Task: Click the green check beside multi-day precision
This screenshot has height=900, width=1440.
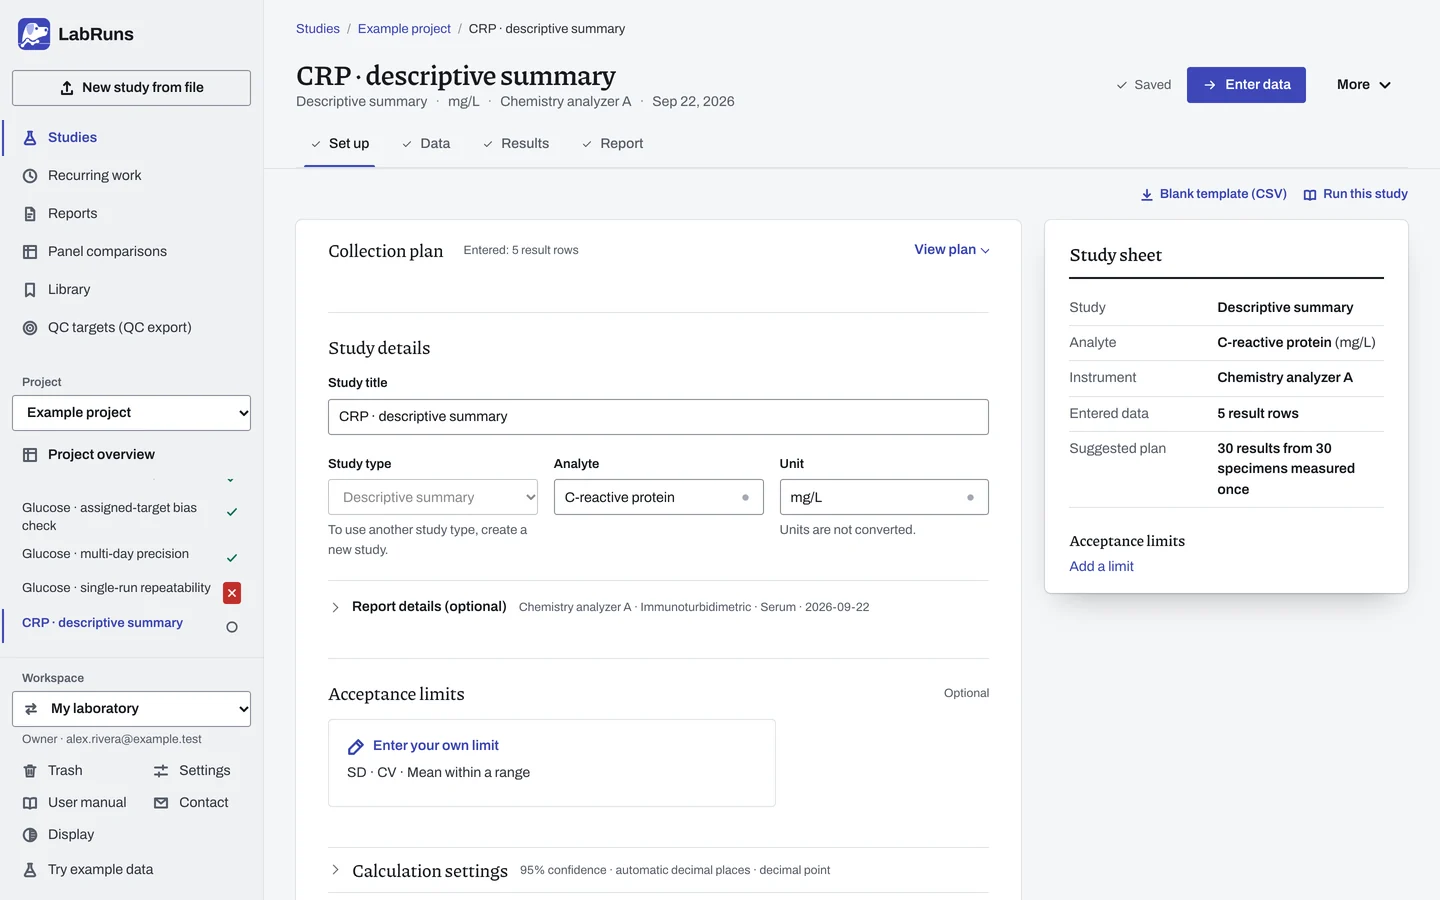Action: coord(232,558)
